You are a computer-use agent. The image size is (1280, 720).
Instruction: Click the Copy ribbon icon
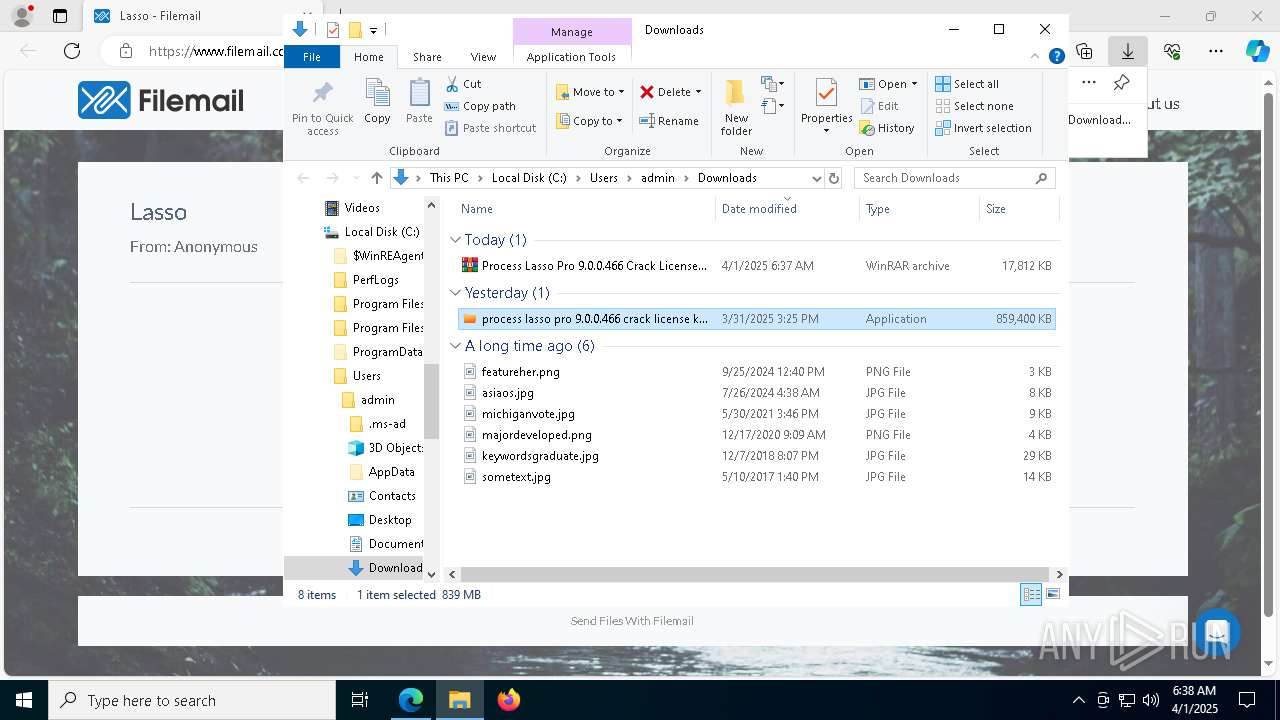(x=377, y=101)
